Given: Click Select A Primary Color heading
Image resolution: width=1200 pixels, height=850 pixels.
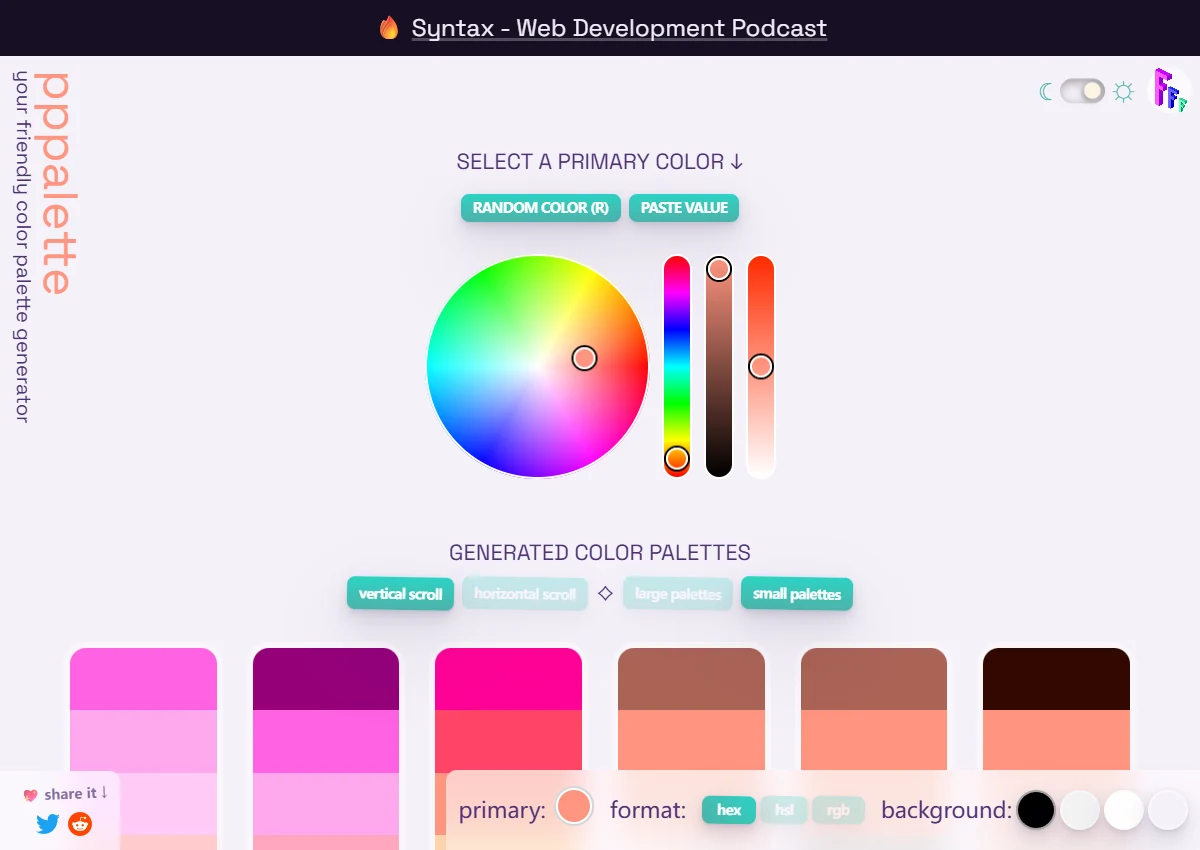Looking at the screenshot, I should click(600, 162).
